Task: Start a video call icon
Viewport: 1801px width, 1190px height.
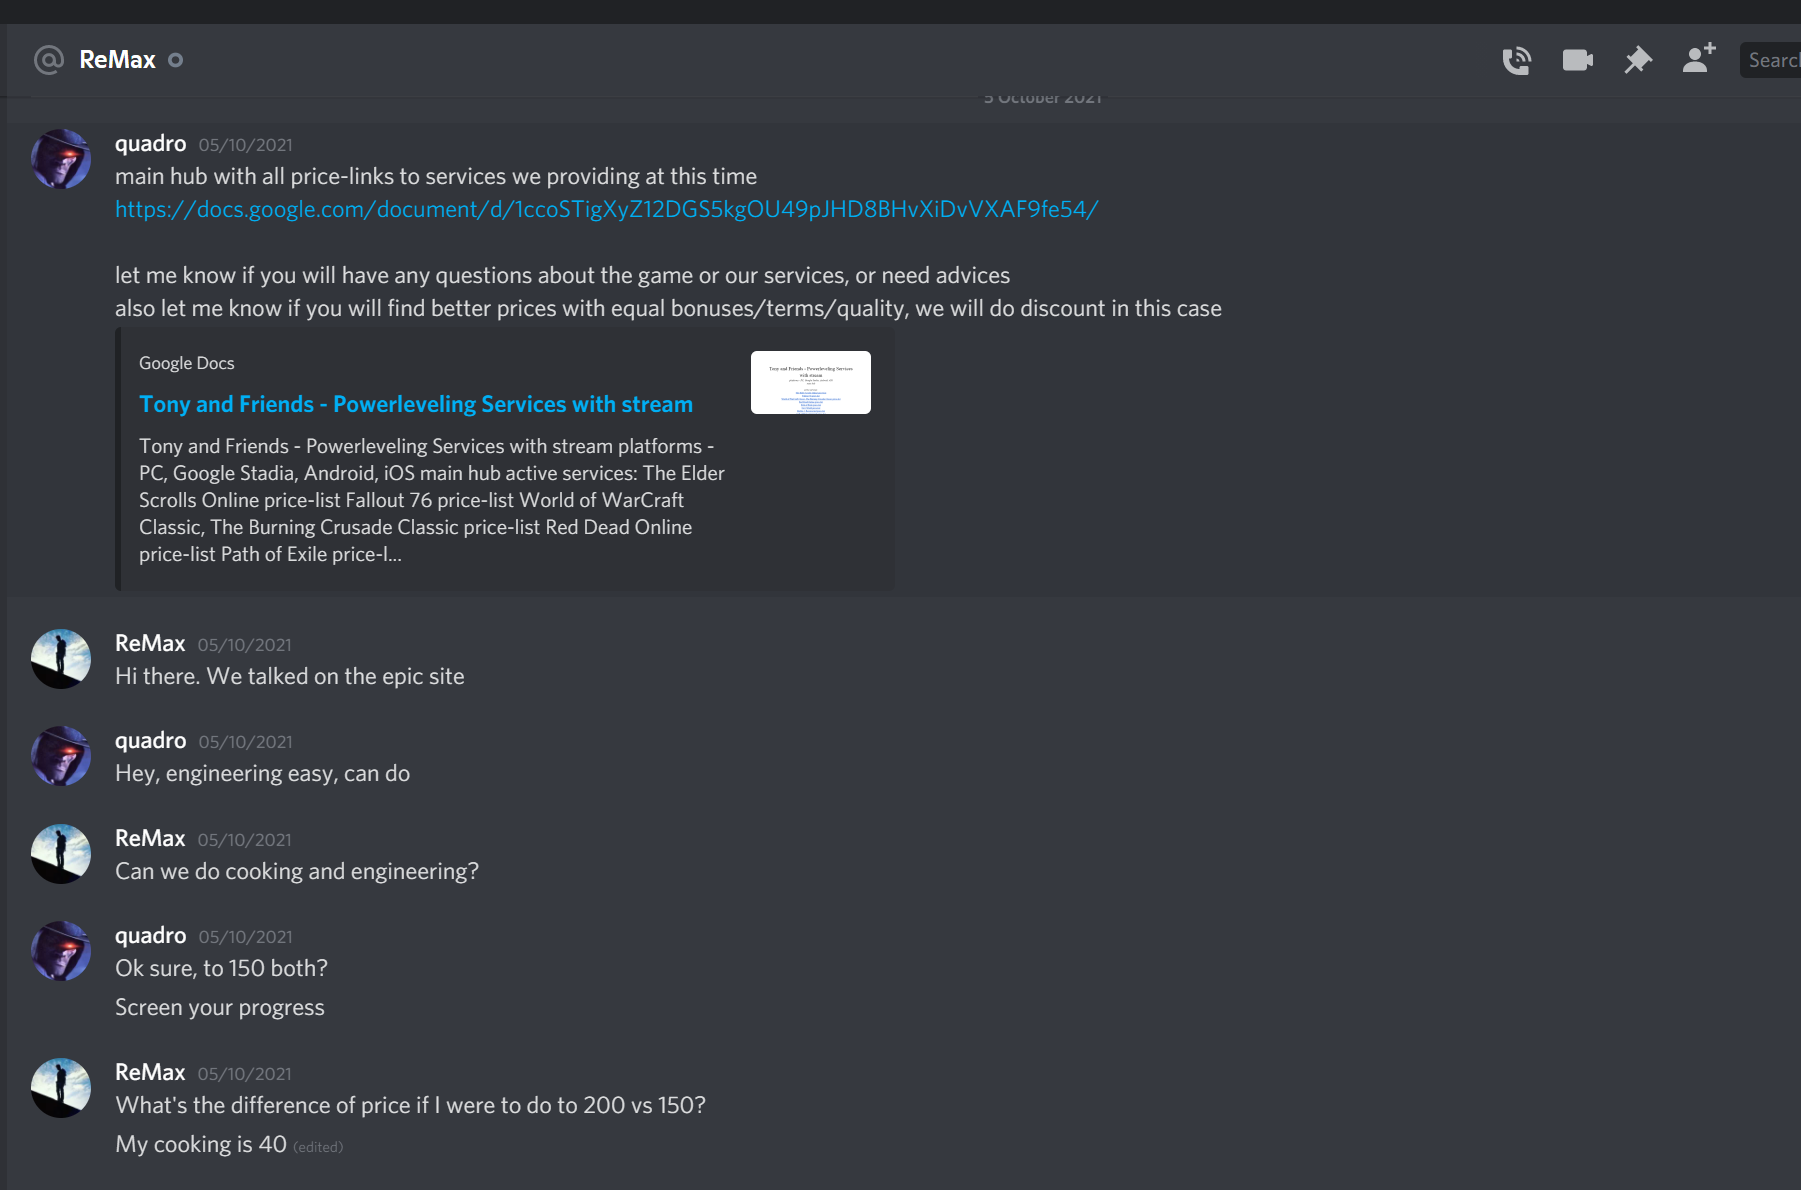Action: click(1577, 61)
